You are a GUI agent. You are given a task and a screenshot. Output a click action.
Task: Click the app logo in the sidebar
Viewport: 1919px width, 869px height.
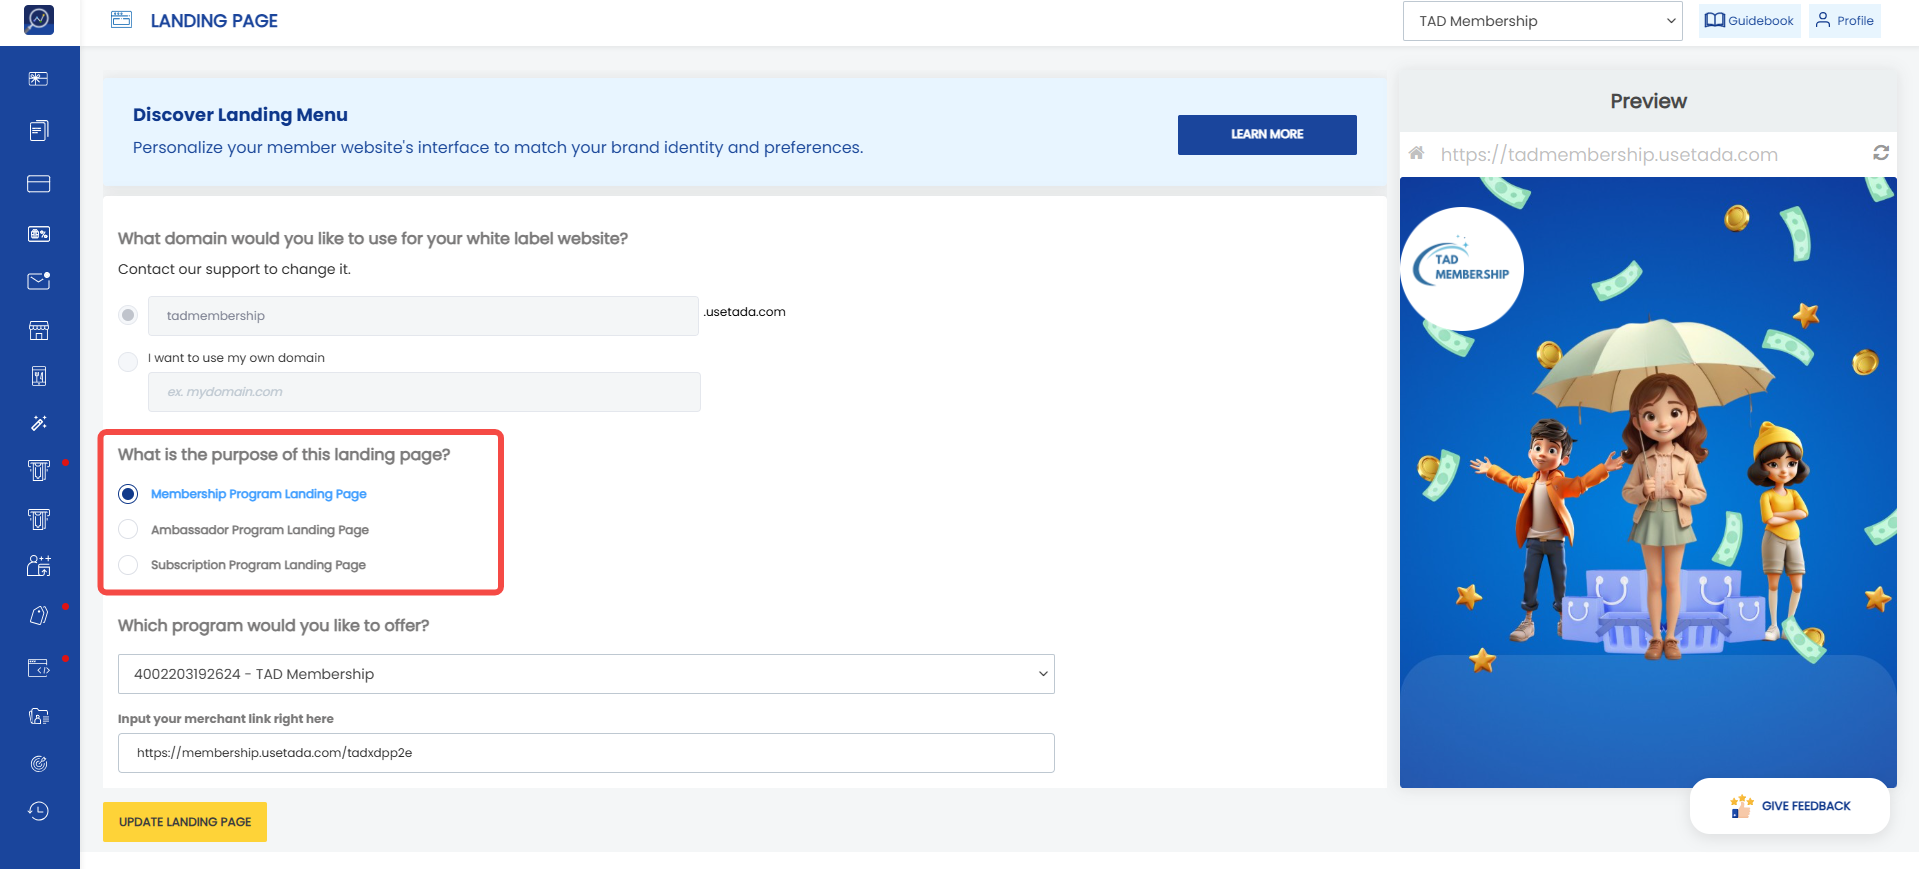pos(39,19)
